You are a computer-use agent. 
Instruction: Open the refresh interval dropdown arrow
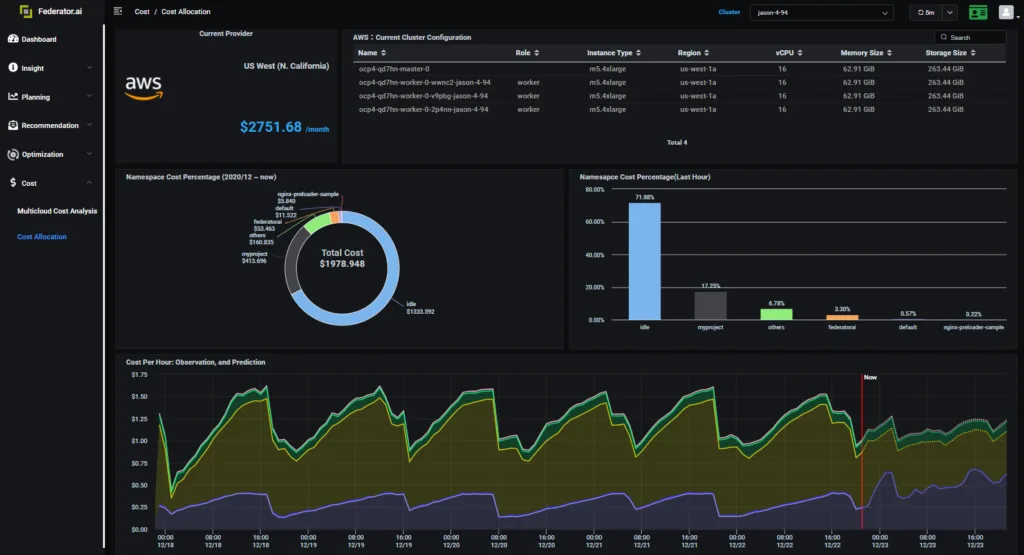pos(950,12)
